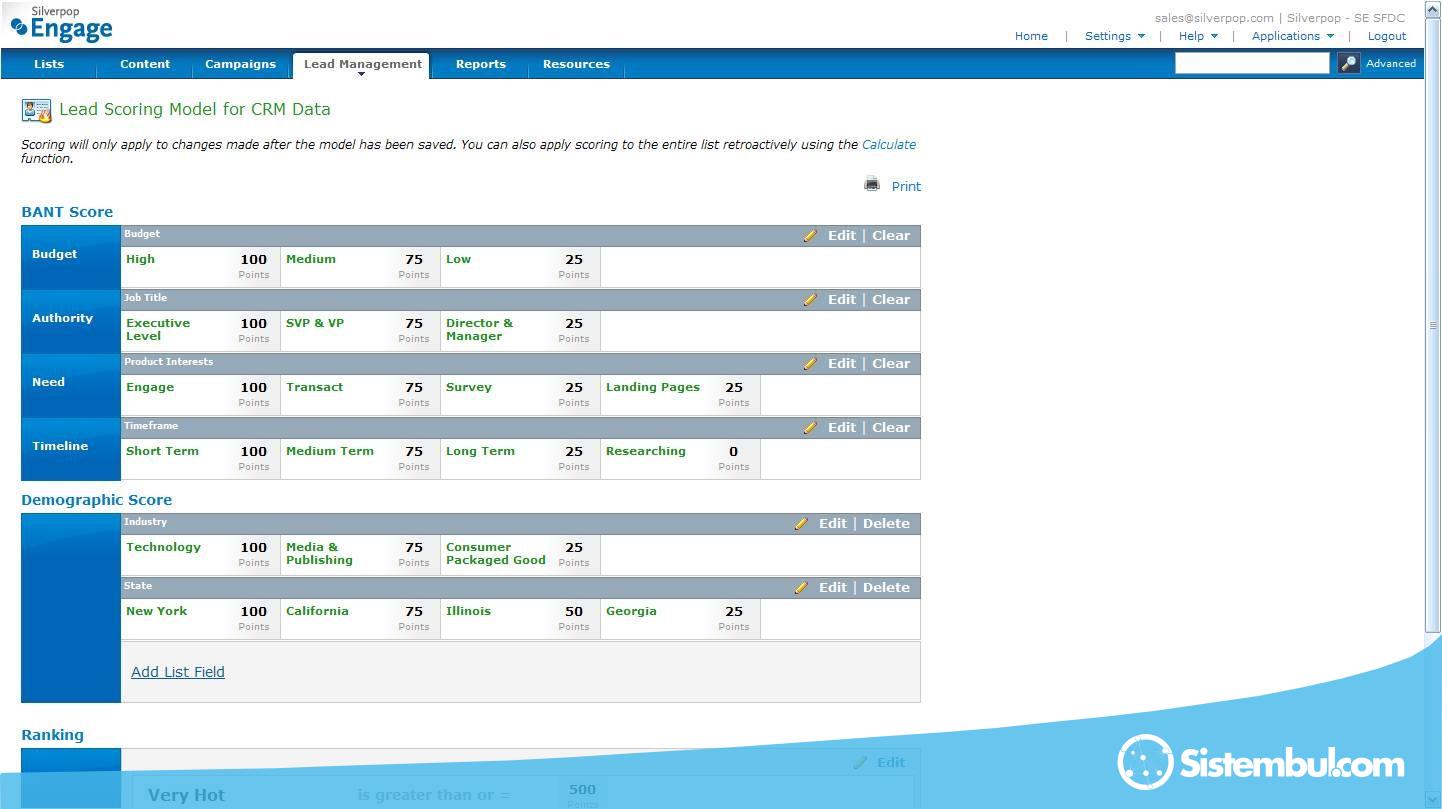1442x809 pixels.
Task: Click the Short Term timeframe value
Action: point(162,451)
